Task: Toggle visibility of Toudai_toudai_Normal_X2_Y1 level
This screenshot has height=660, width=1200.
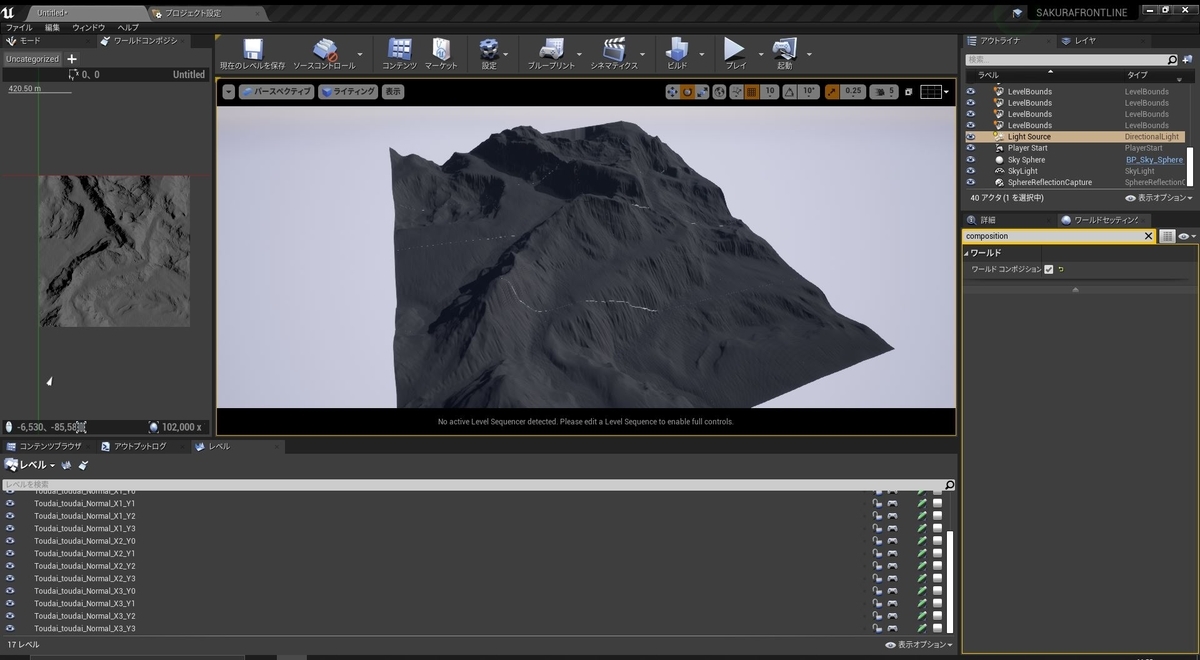Action: pos(10,553)
